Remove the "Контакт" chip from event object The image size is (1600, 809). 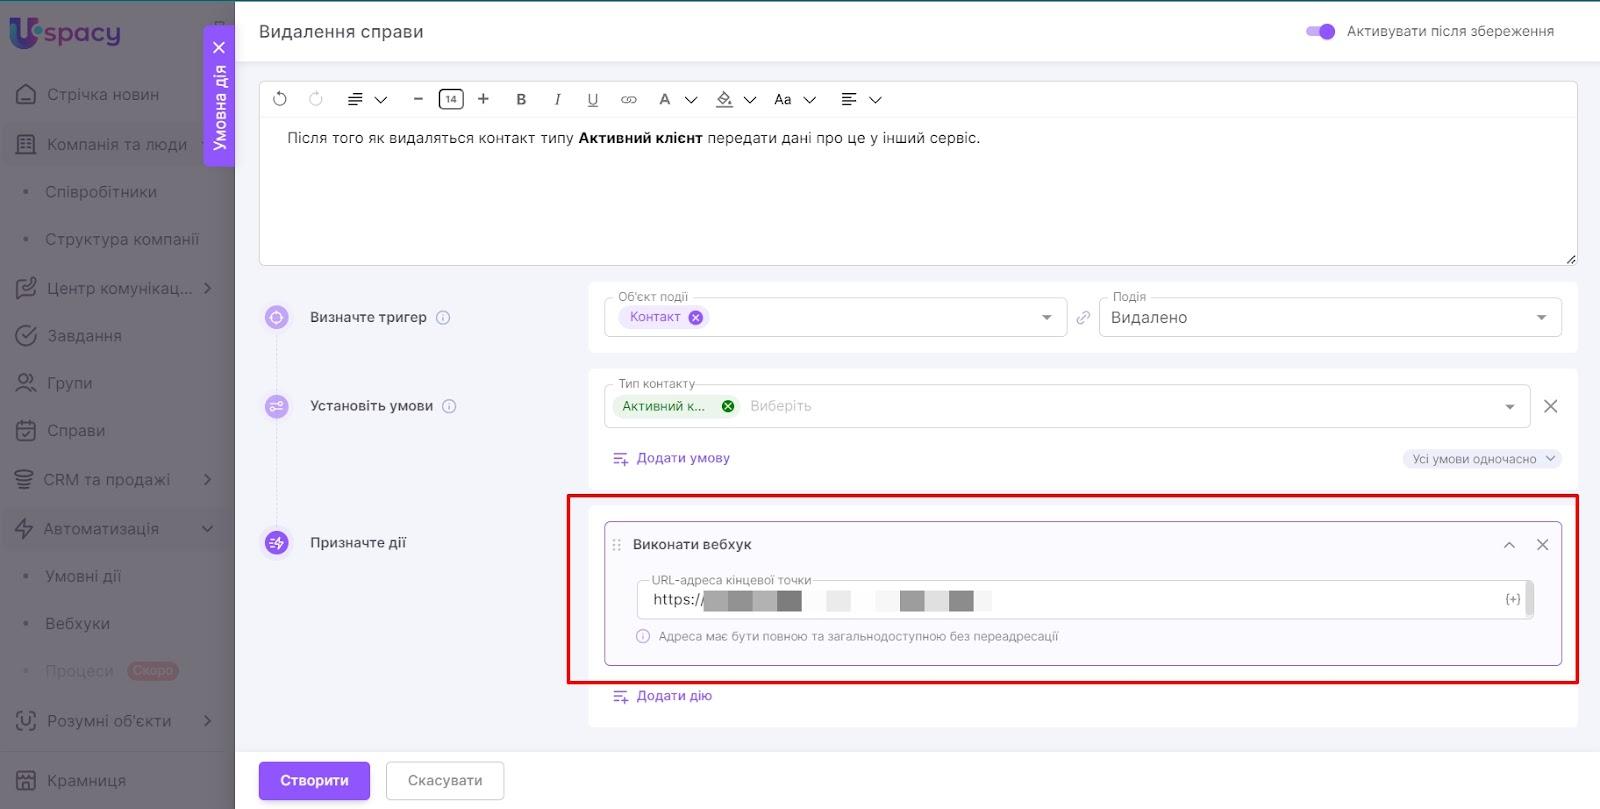click(696, 317)
